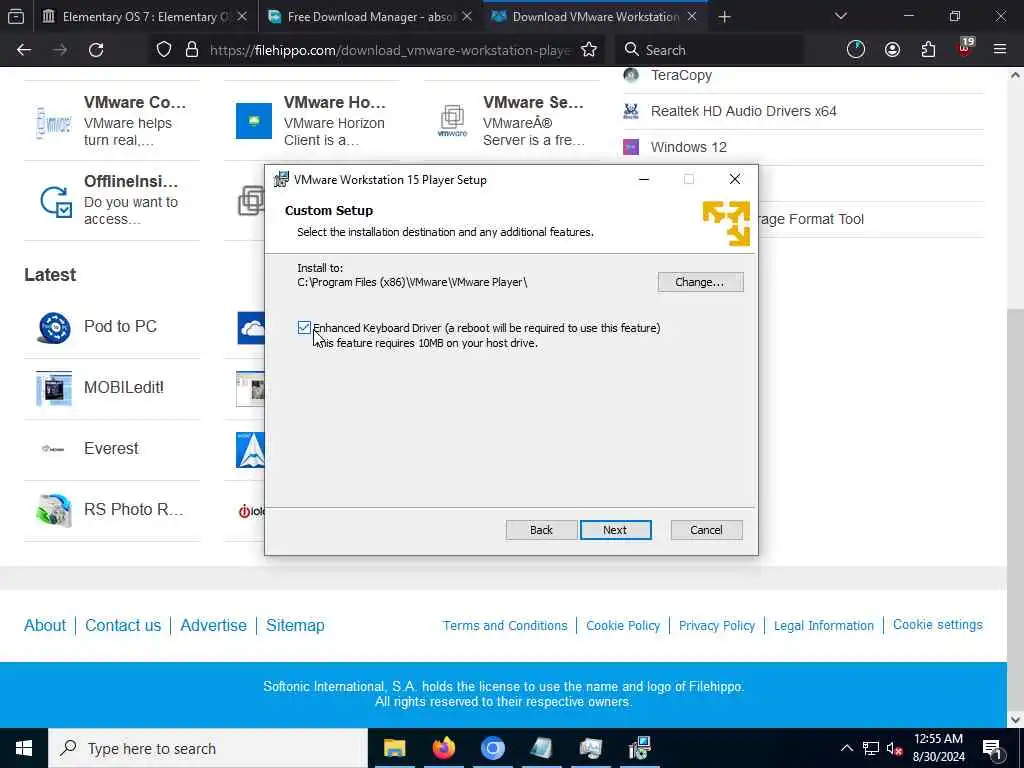
Task: Open the Firefox hamburger menu
Action: (1000, 50)
